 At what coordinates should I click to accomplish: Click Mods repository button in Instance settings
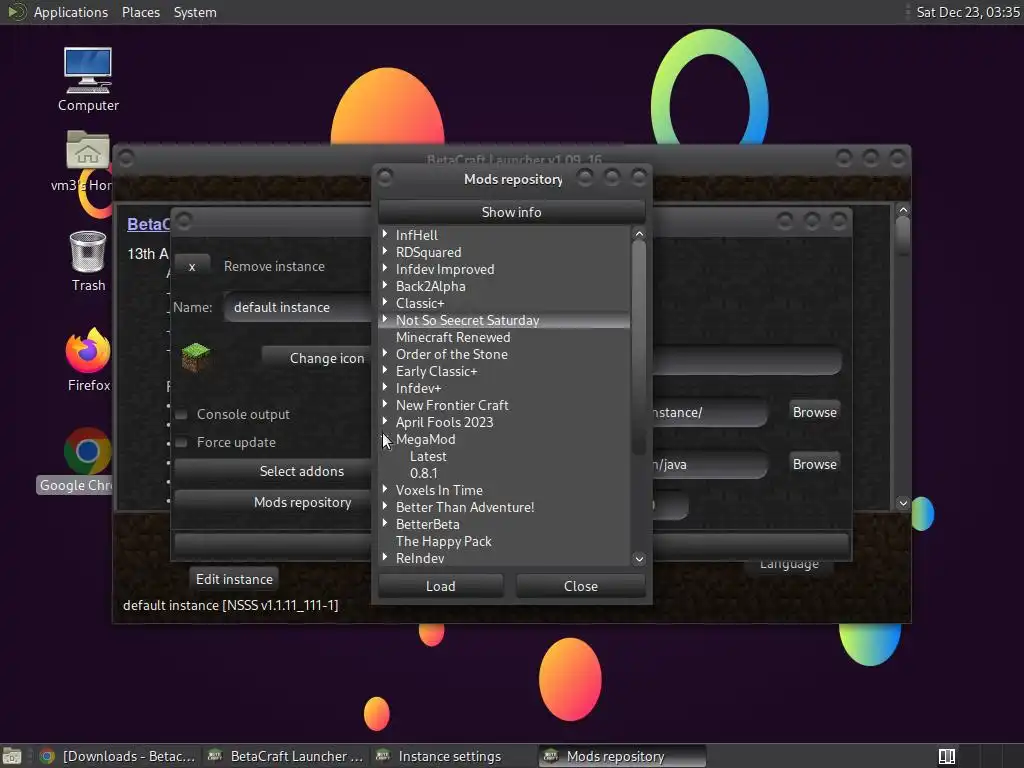coord(273,502)
